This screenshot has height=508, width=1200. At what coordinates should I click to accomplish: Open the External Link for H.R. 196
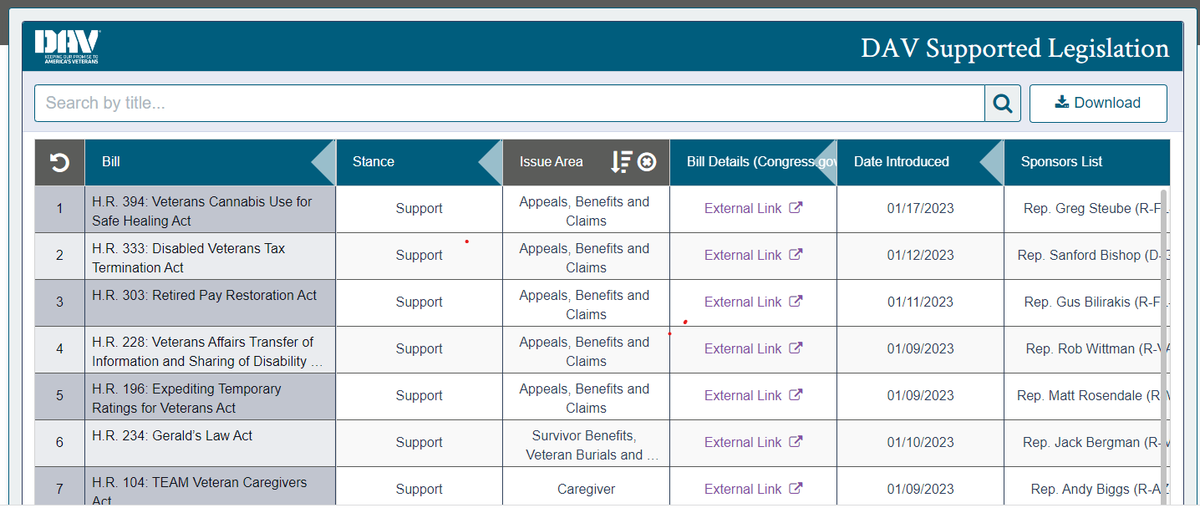tap(753, 396)
